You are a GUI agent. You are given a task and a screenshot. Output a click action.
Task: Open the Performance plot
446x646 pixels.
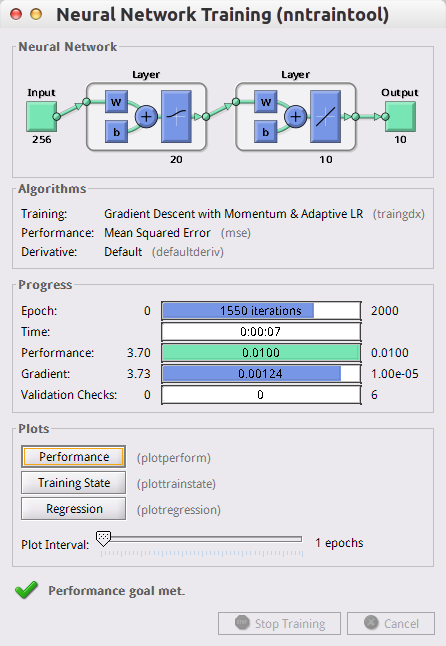pos(74,456)
